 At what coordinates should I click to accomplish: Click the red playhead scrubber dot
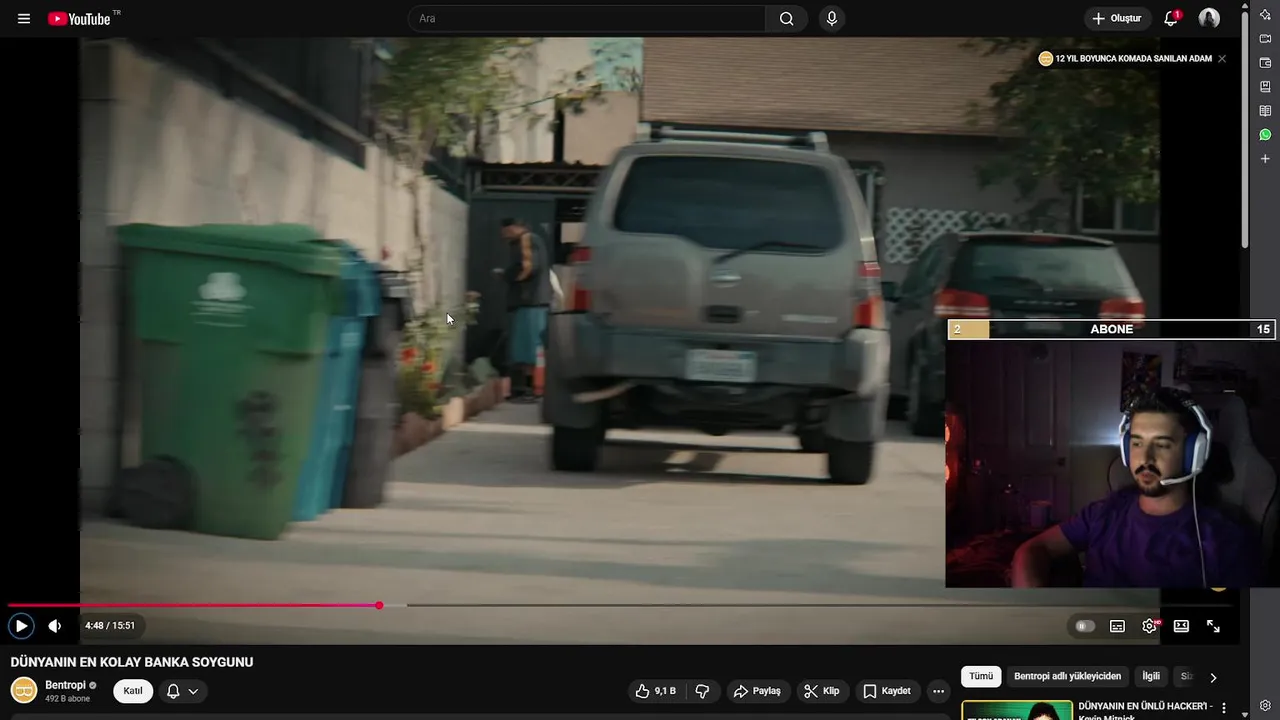[x=379, y=605]
